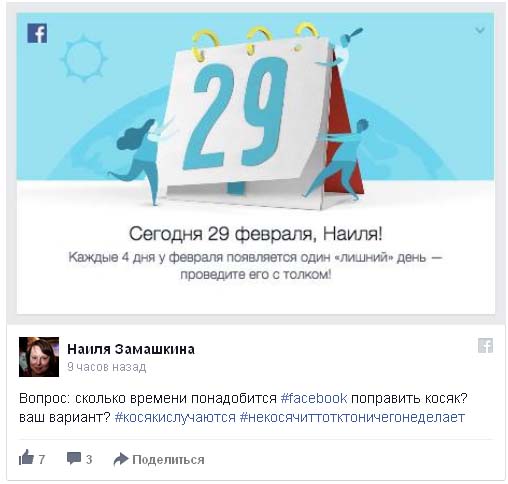The width and height of the screenshot is (508, 484).
Task: Click the "9 часов назад" timestamp
Action: [x=107, y=367]
